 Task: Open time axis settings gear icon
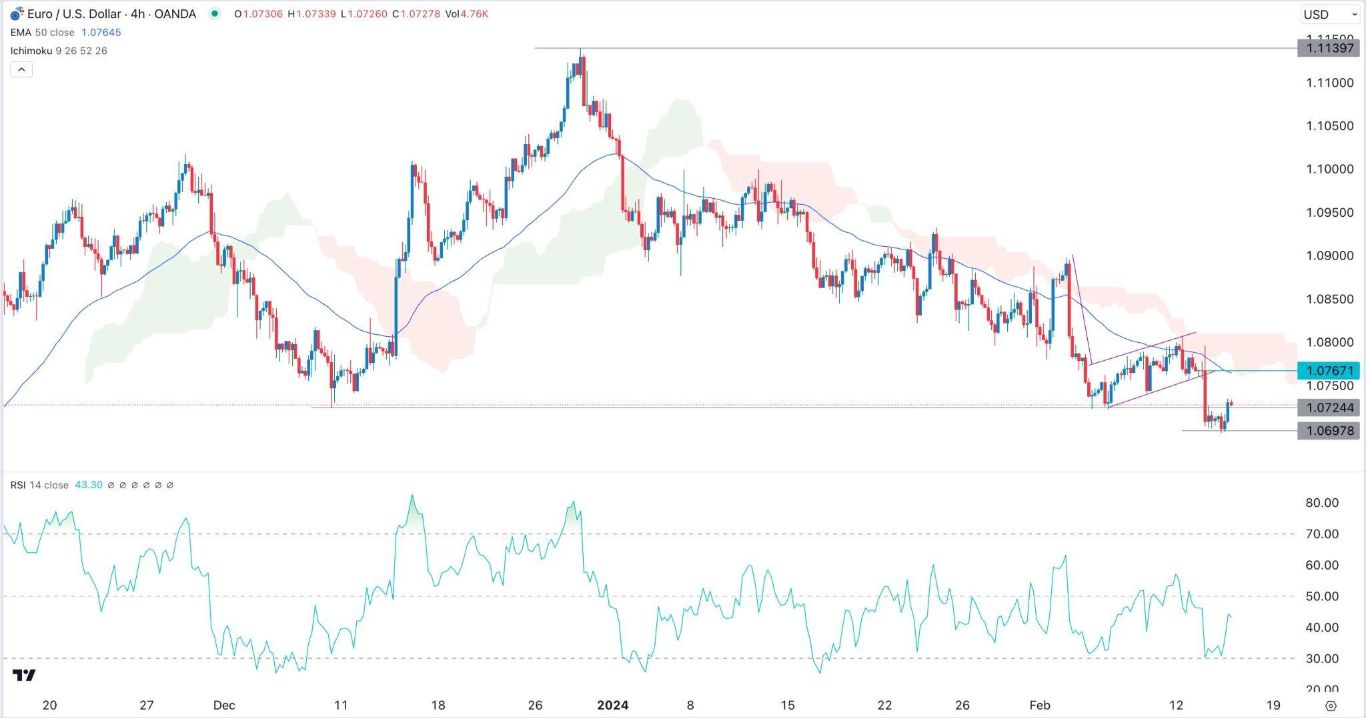(x=1345, y=705)
